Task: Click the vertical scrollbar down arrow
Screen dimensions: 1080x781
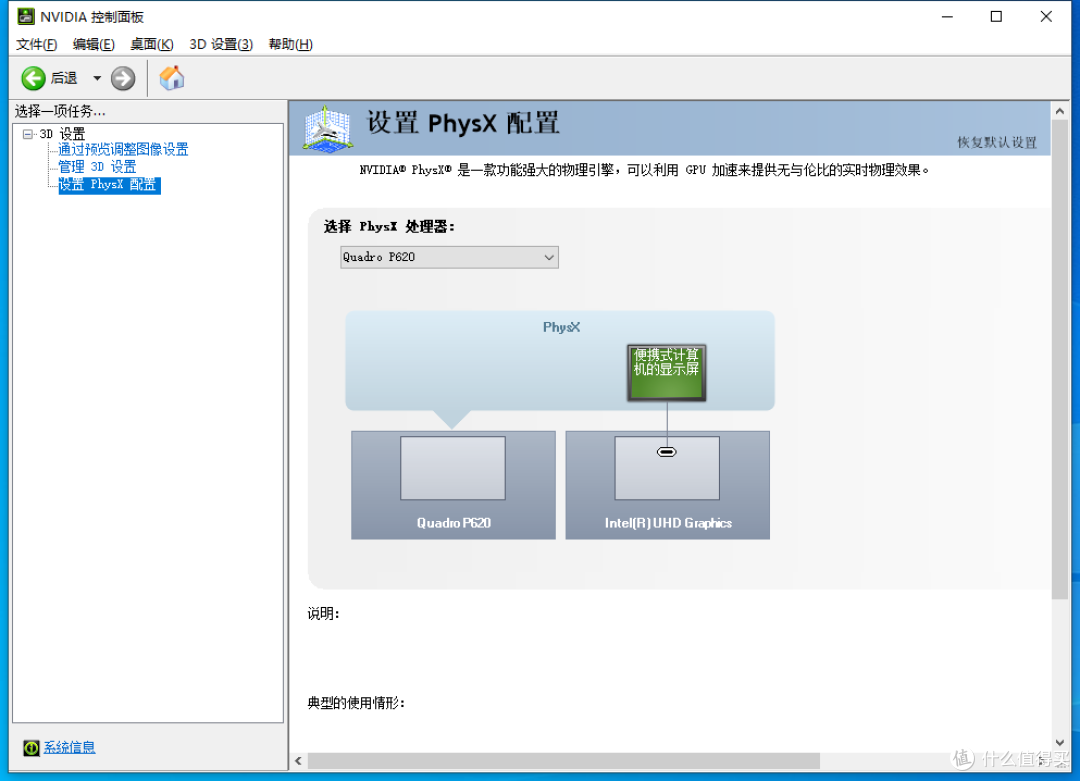Action: click(x=1060, y=742)
